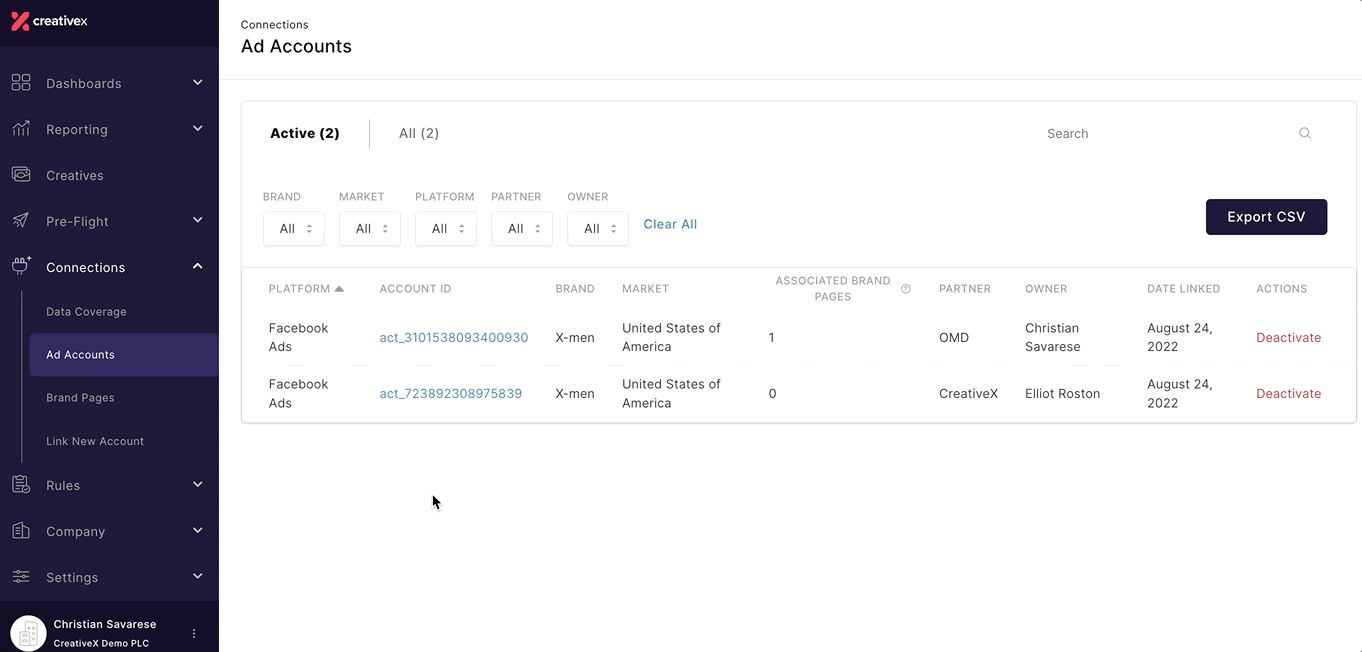The height and width of the screenshot is (652, 1362).
Task: Click owner Elliot Roston cell
Action: 1062,394
